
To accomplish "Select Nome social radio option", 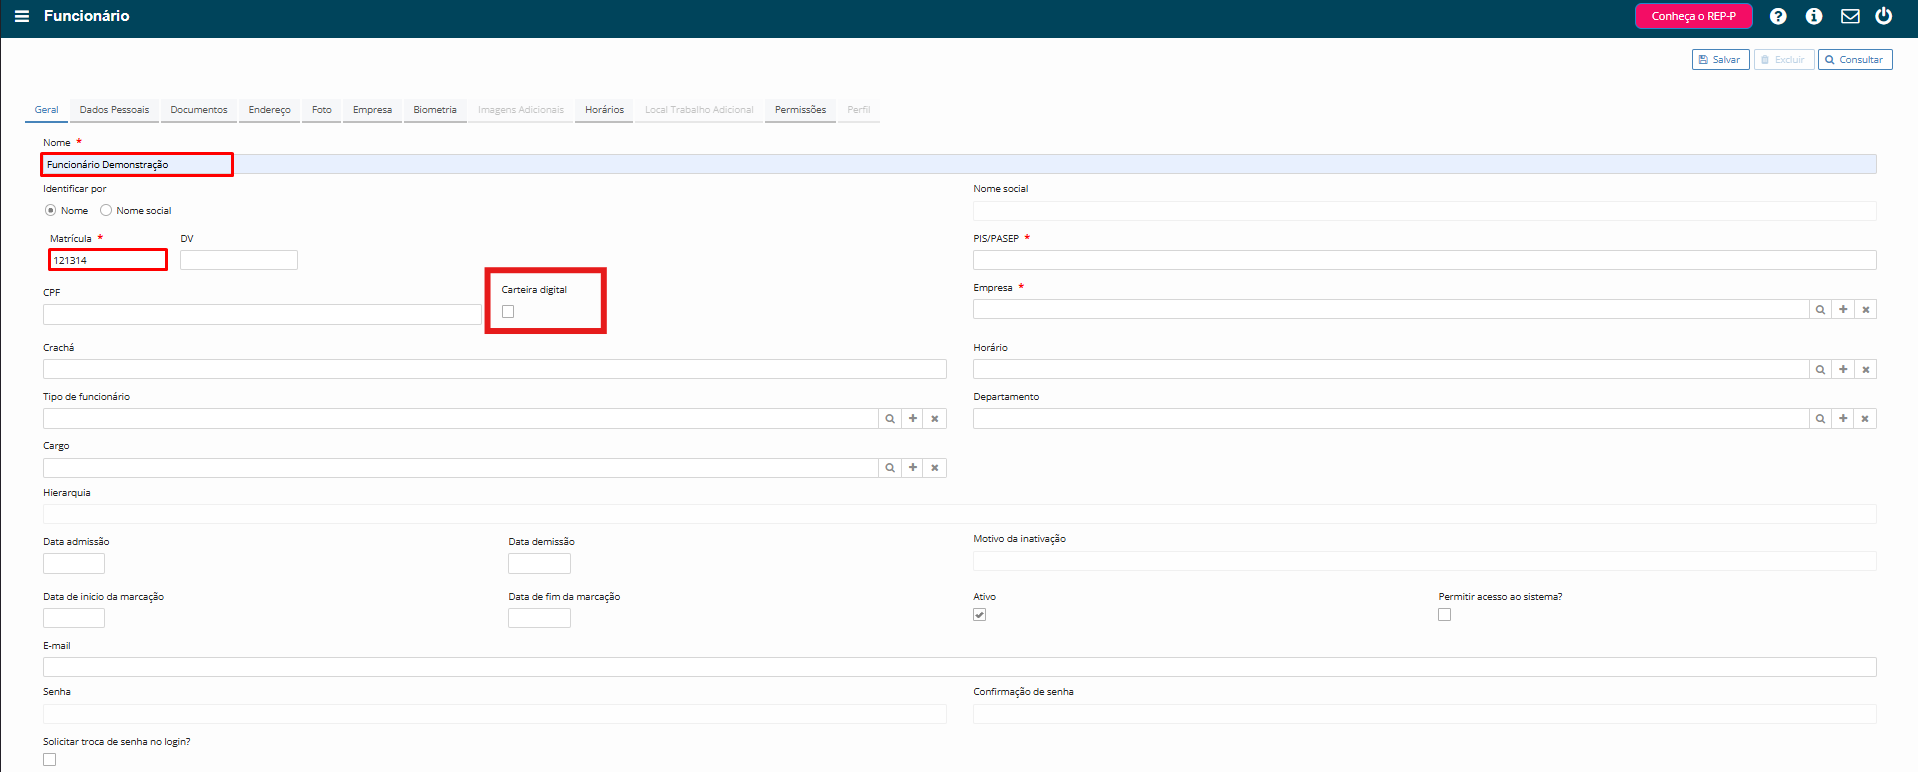I will 106,211.
